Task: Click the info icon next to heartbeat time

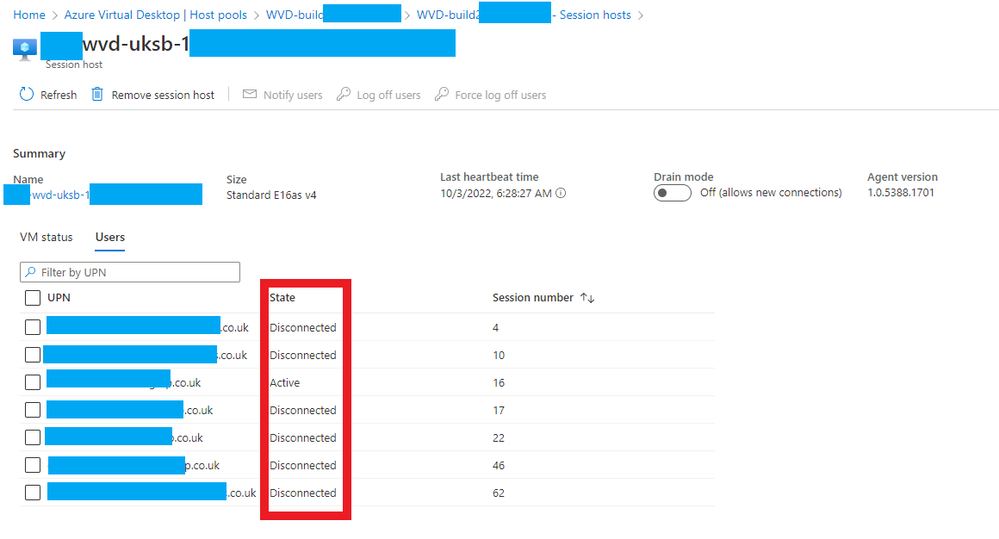Action: click(561, 193)
